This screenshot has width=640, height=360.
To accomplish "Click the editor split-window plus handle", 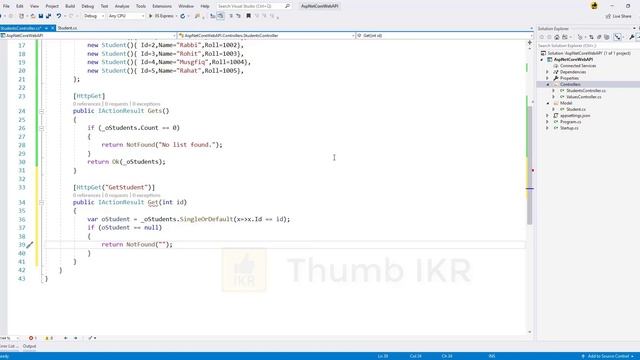I will pyautogui.click(x=529, y=42).
